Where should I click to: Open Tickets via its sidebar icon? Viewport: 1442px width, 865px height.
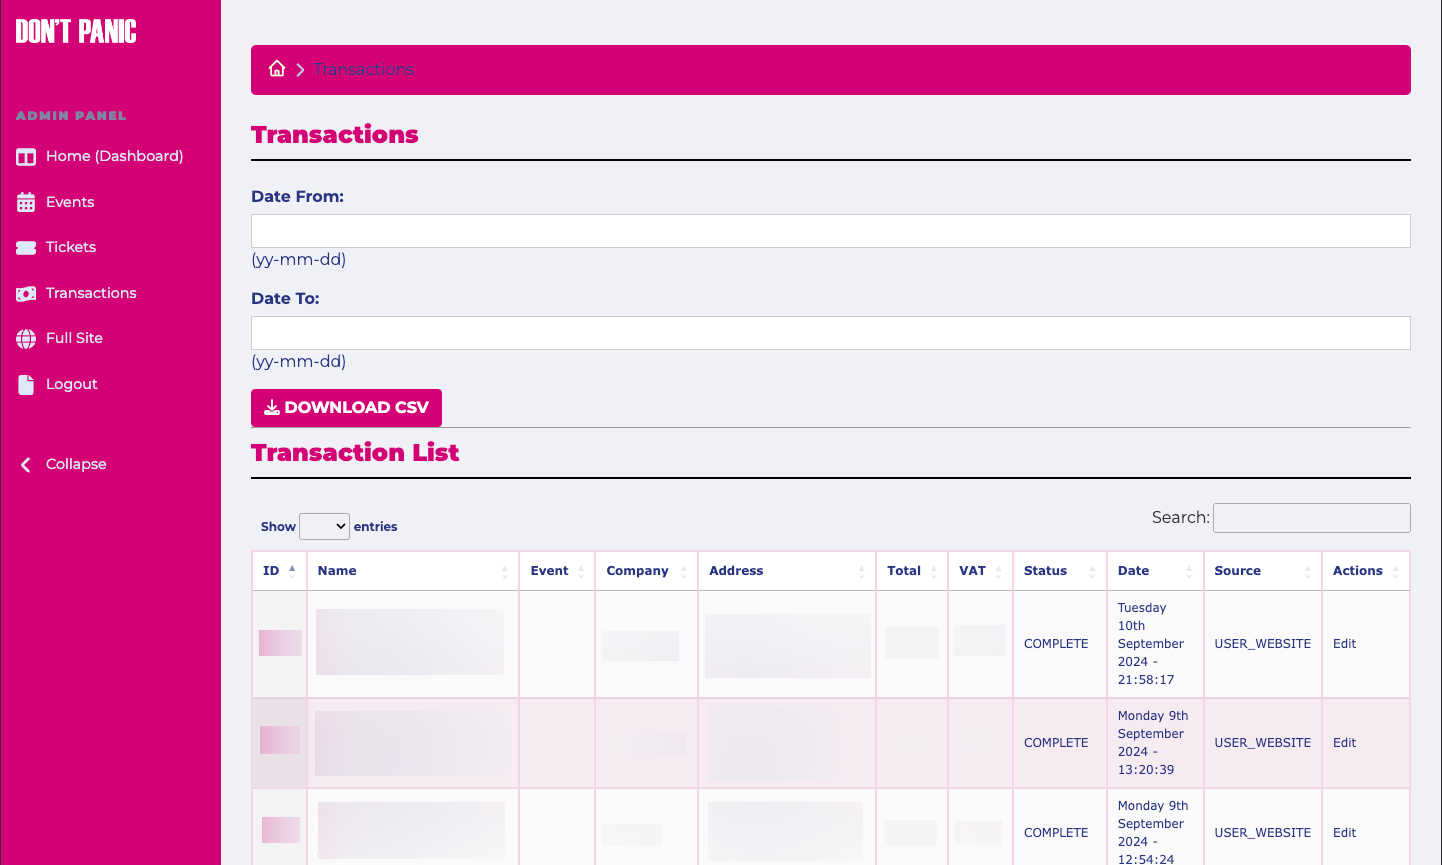point(25,247)
